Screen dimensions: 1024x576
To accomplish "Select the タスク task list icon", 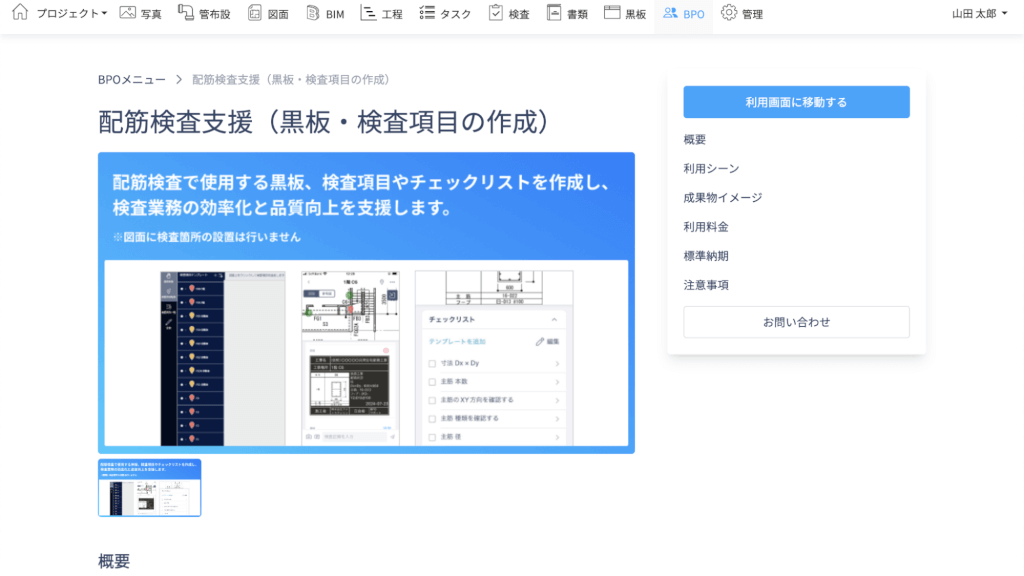I will [427, 13].
